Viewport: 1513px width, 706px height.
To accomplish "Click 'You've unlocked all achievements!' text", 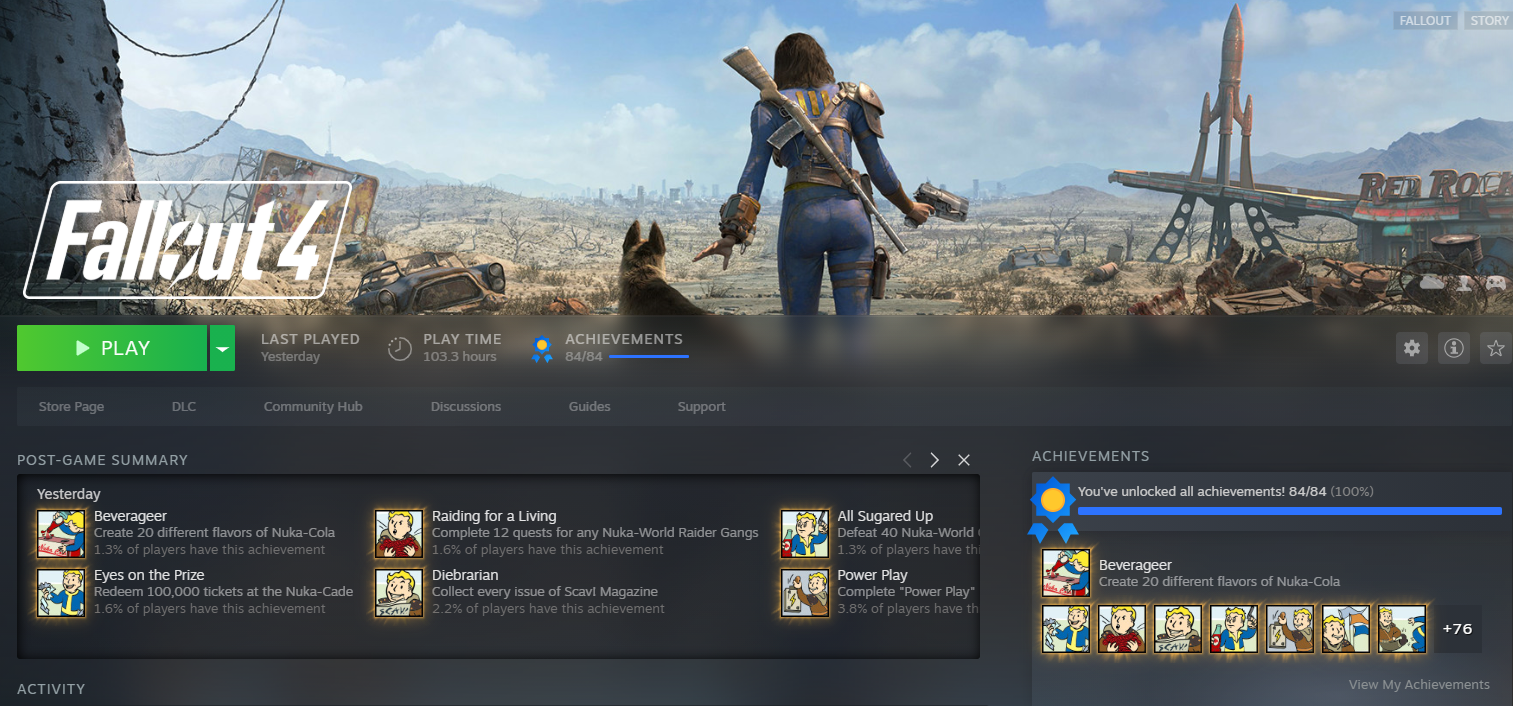I will click(1181, 491).
